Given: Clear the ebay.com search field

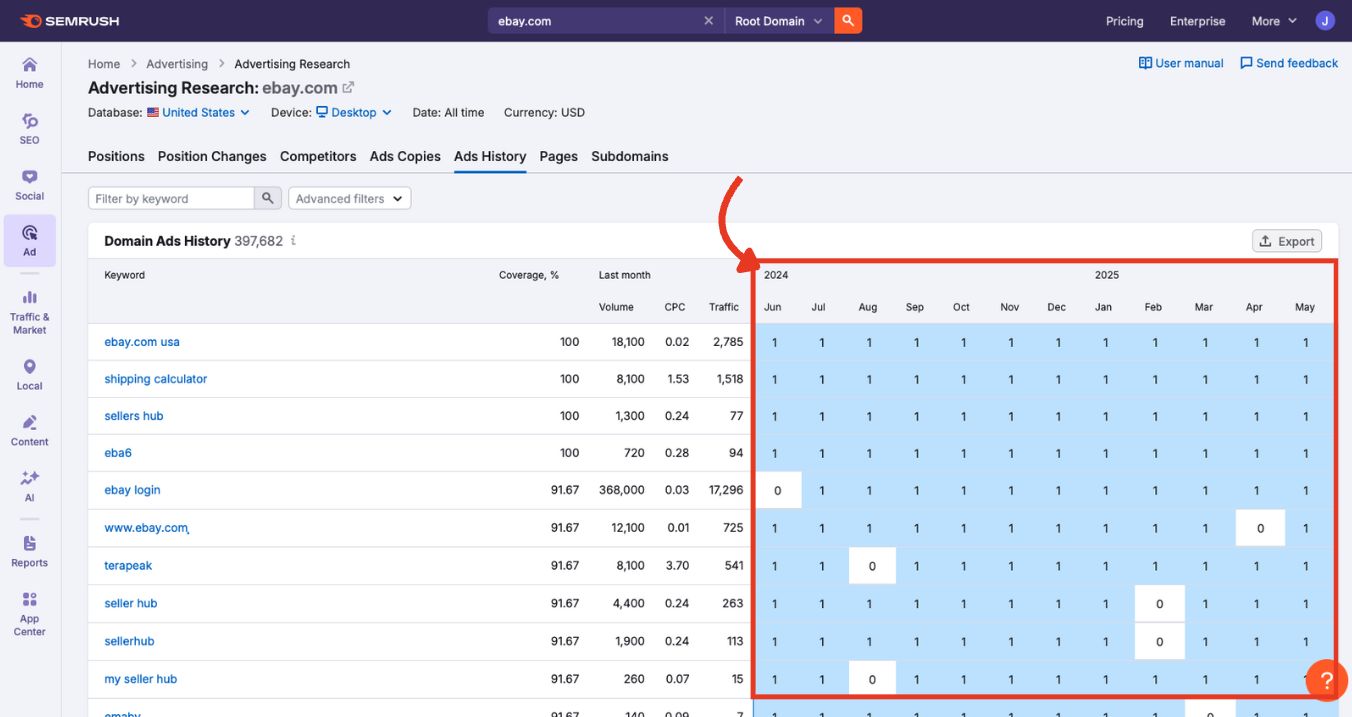Looking at the screenshot, I should click(708, 21).
